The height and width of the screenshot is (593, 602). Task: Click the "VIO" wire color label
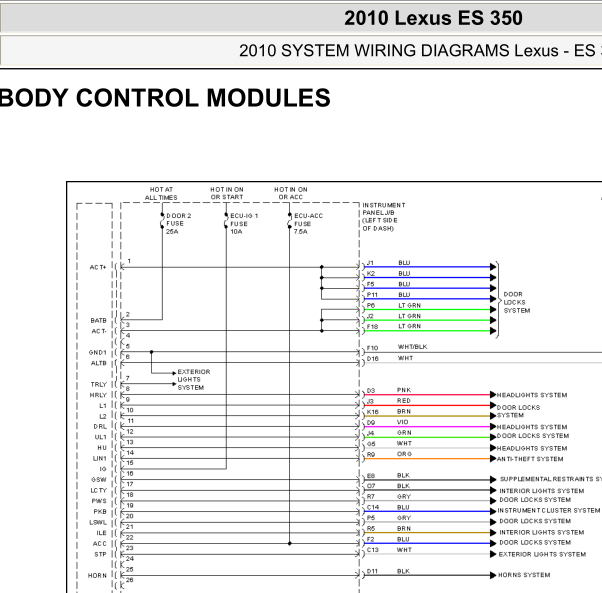(x=402, y=422)
